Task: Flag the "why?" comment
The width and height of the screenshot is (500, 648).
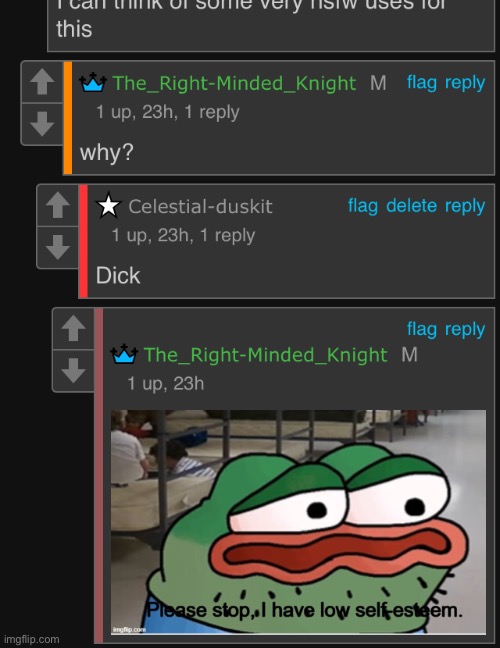Action: coord(422,83)
